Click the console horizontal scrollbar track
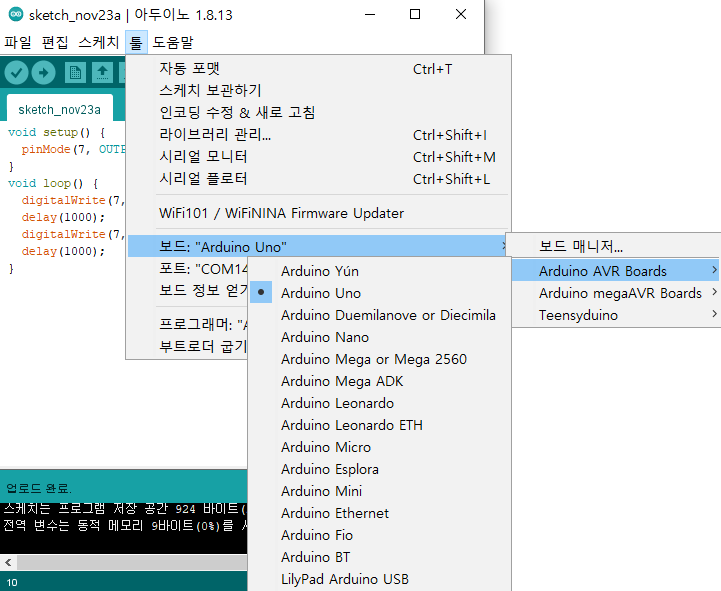The image size is (721, 591). tap(132, 562)
